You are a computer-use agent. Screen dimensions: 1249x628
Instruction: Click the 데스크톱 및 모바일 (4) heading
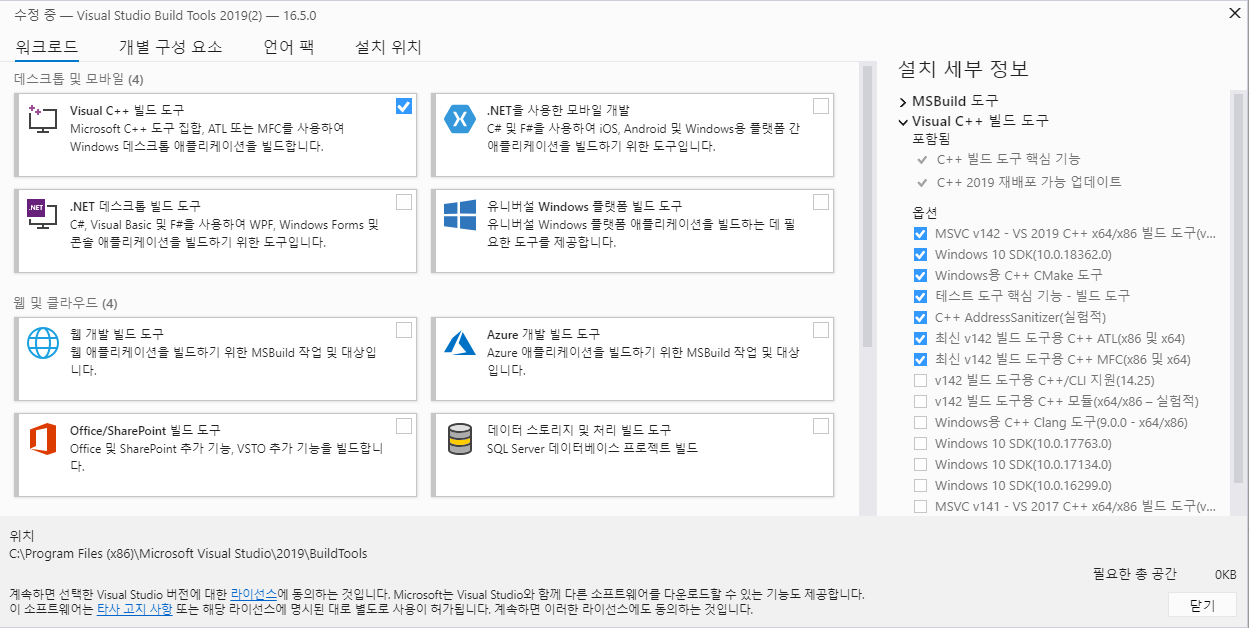click(79, 78)
